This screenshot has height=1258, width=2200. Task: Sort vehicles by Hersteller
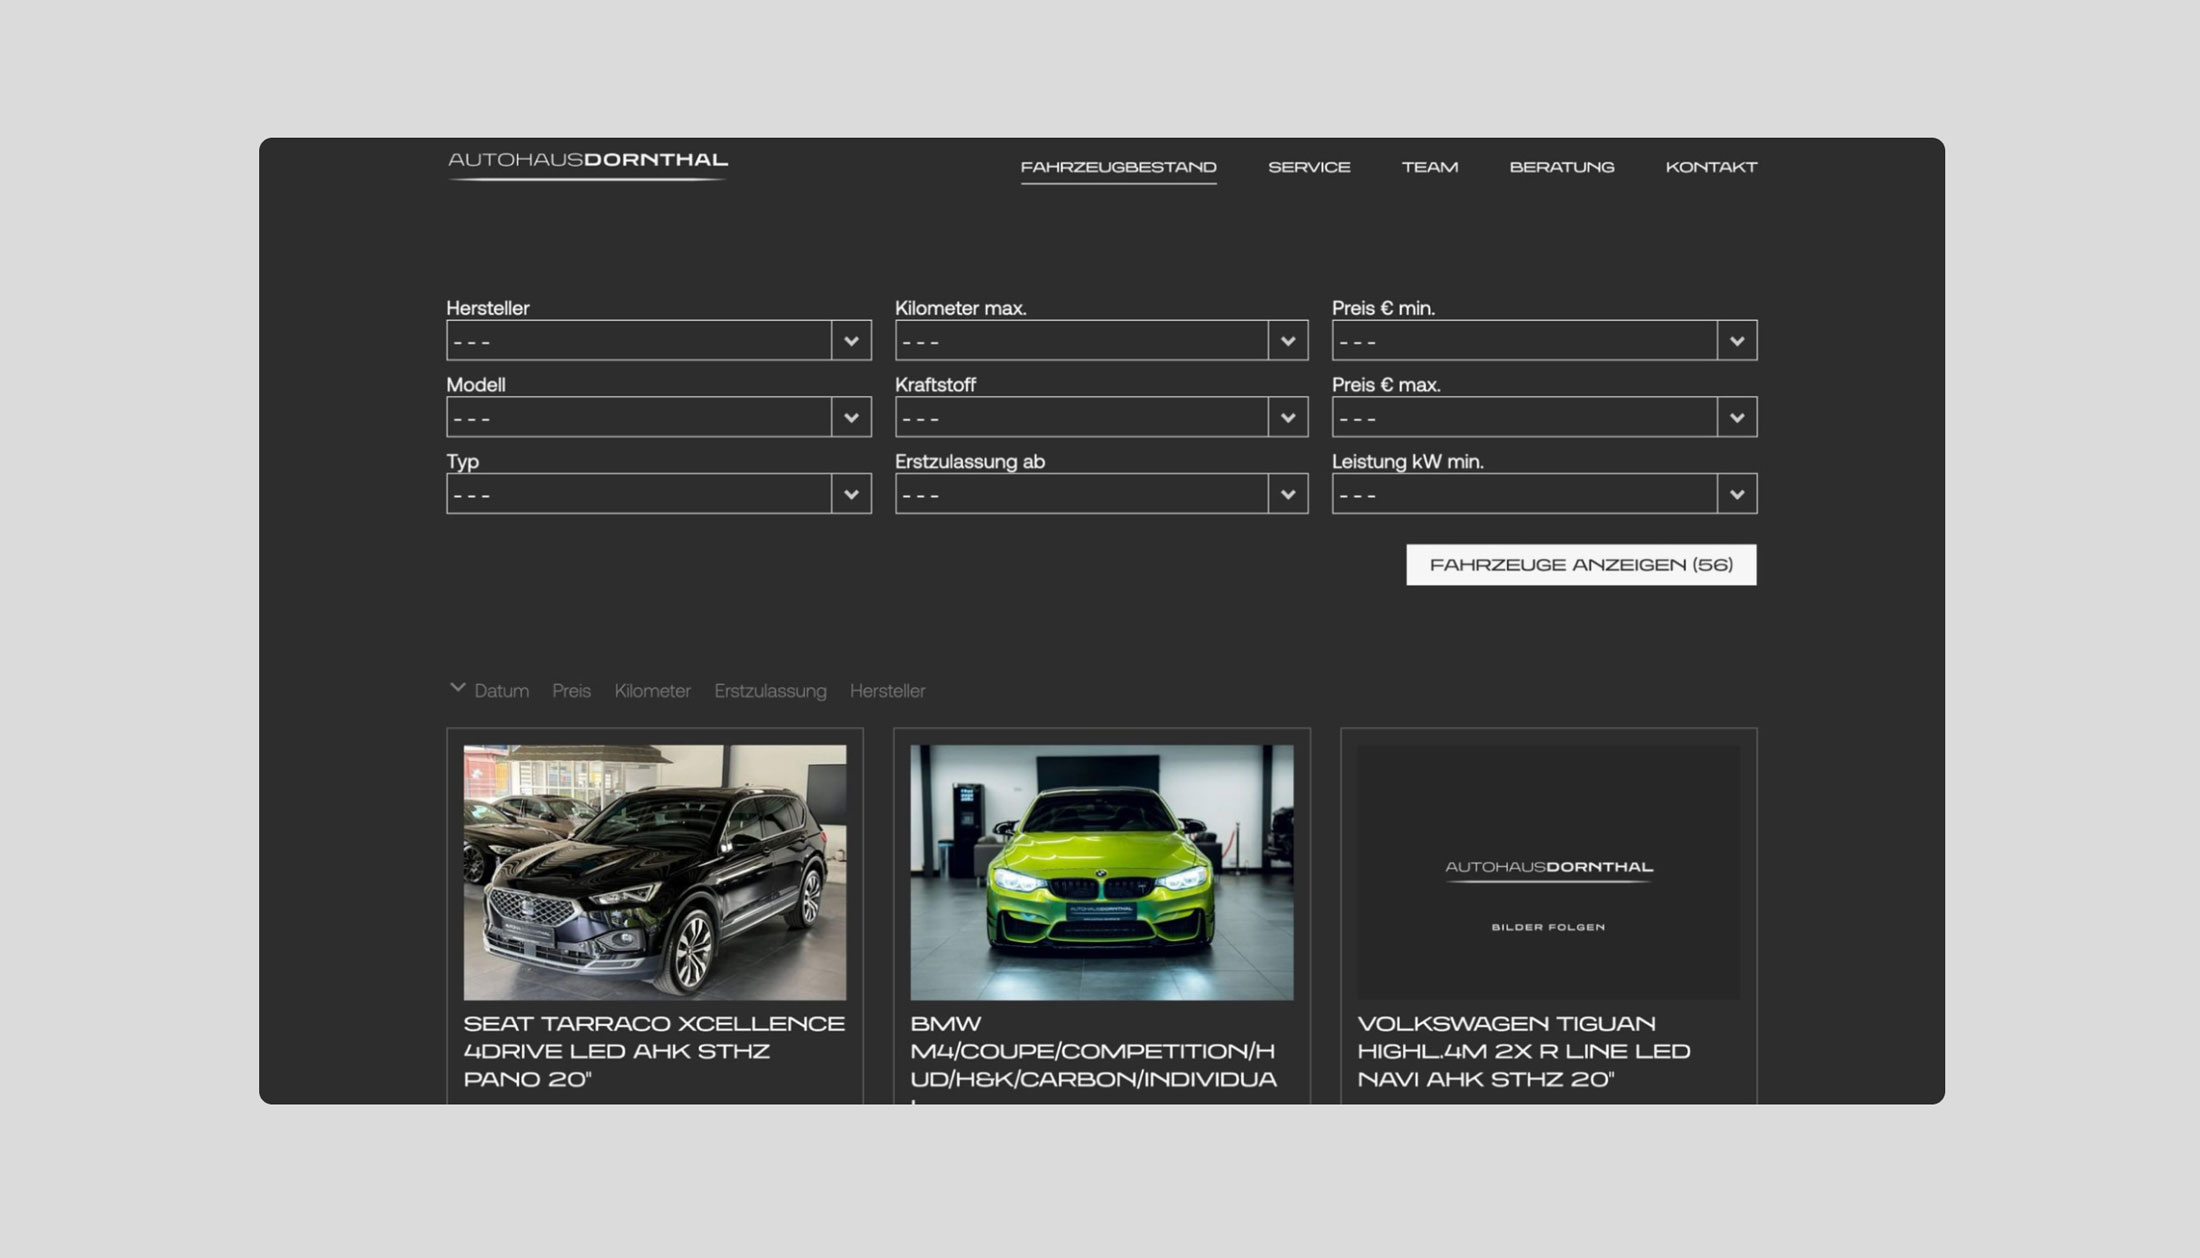(887, 691)
